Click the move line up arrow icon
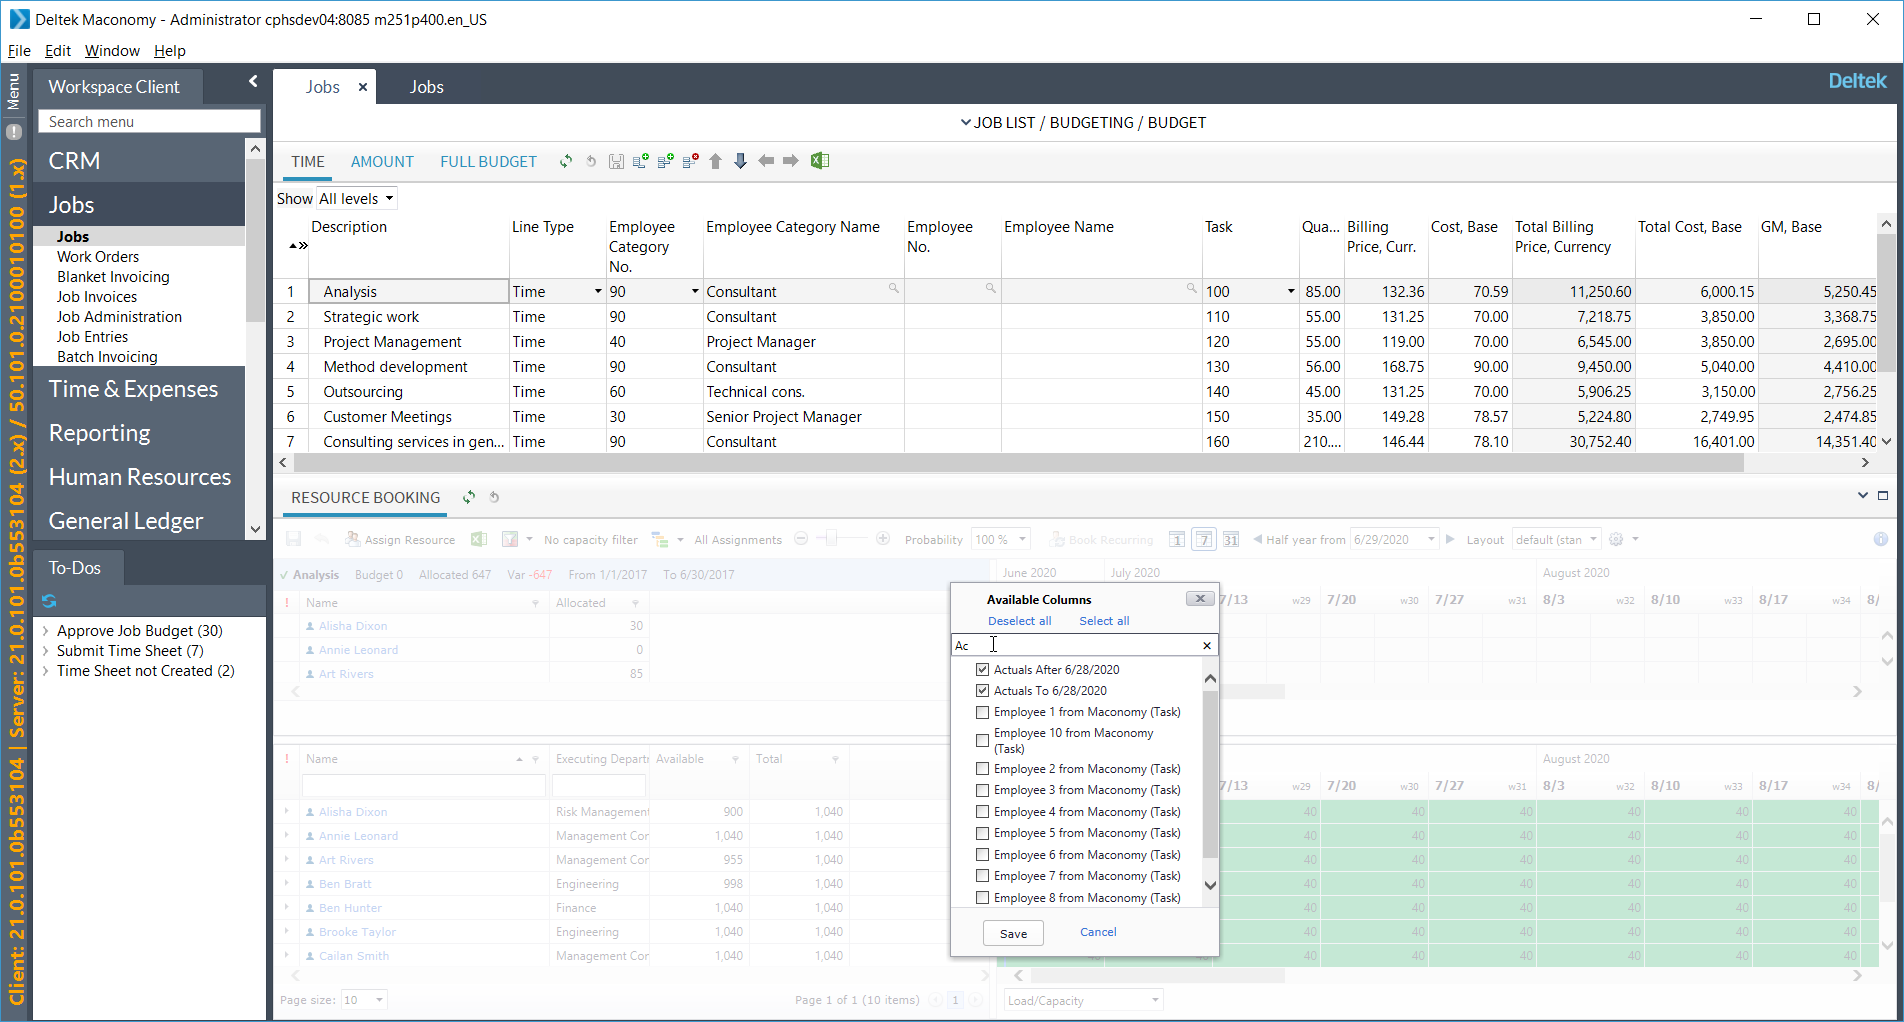1904x1022 pixels. tap(715, 161)
